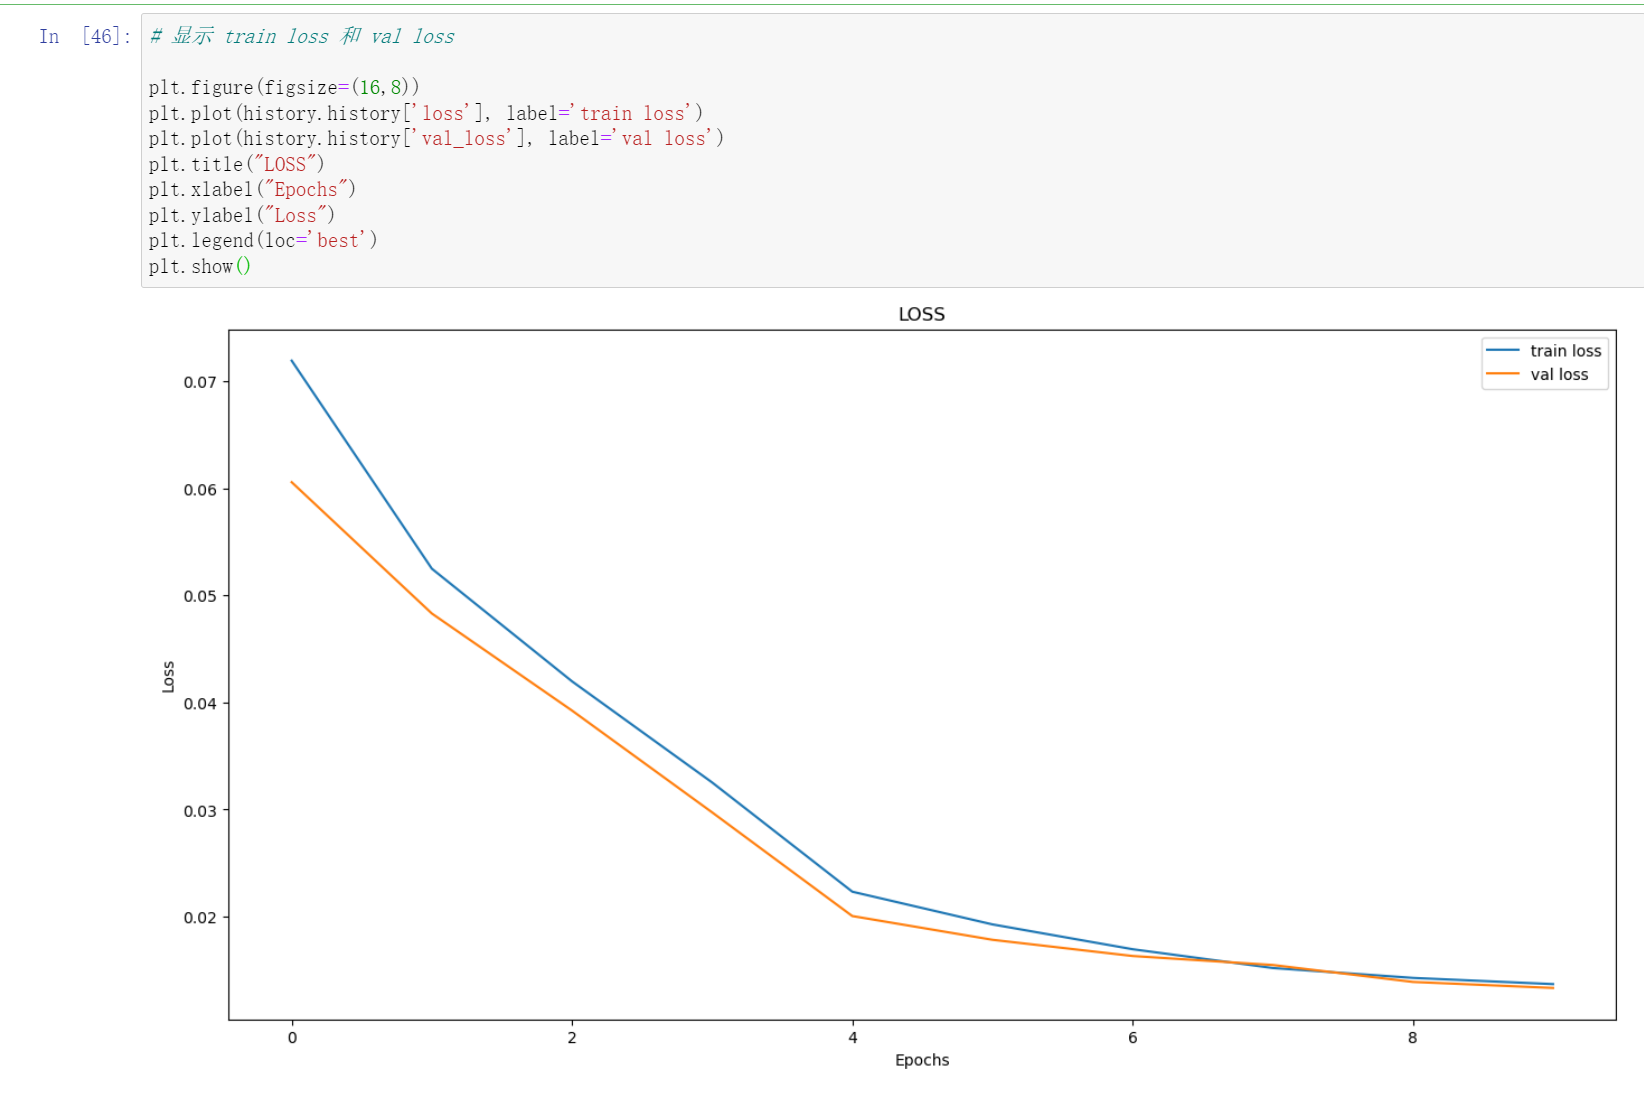The width and height of the screenshot is (1644, 1094).
Task: Click the plt.legend(loc='best') line
Action: tap(263, 240)
